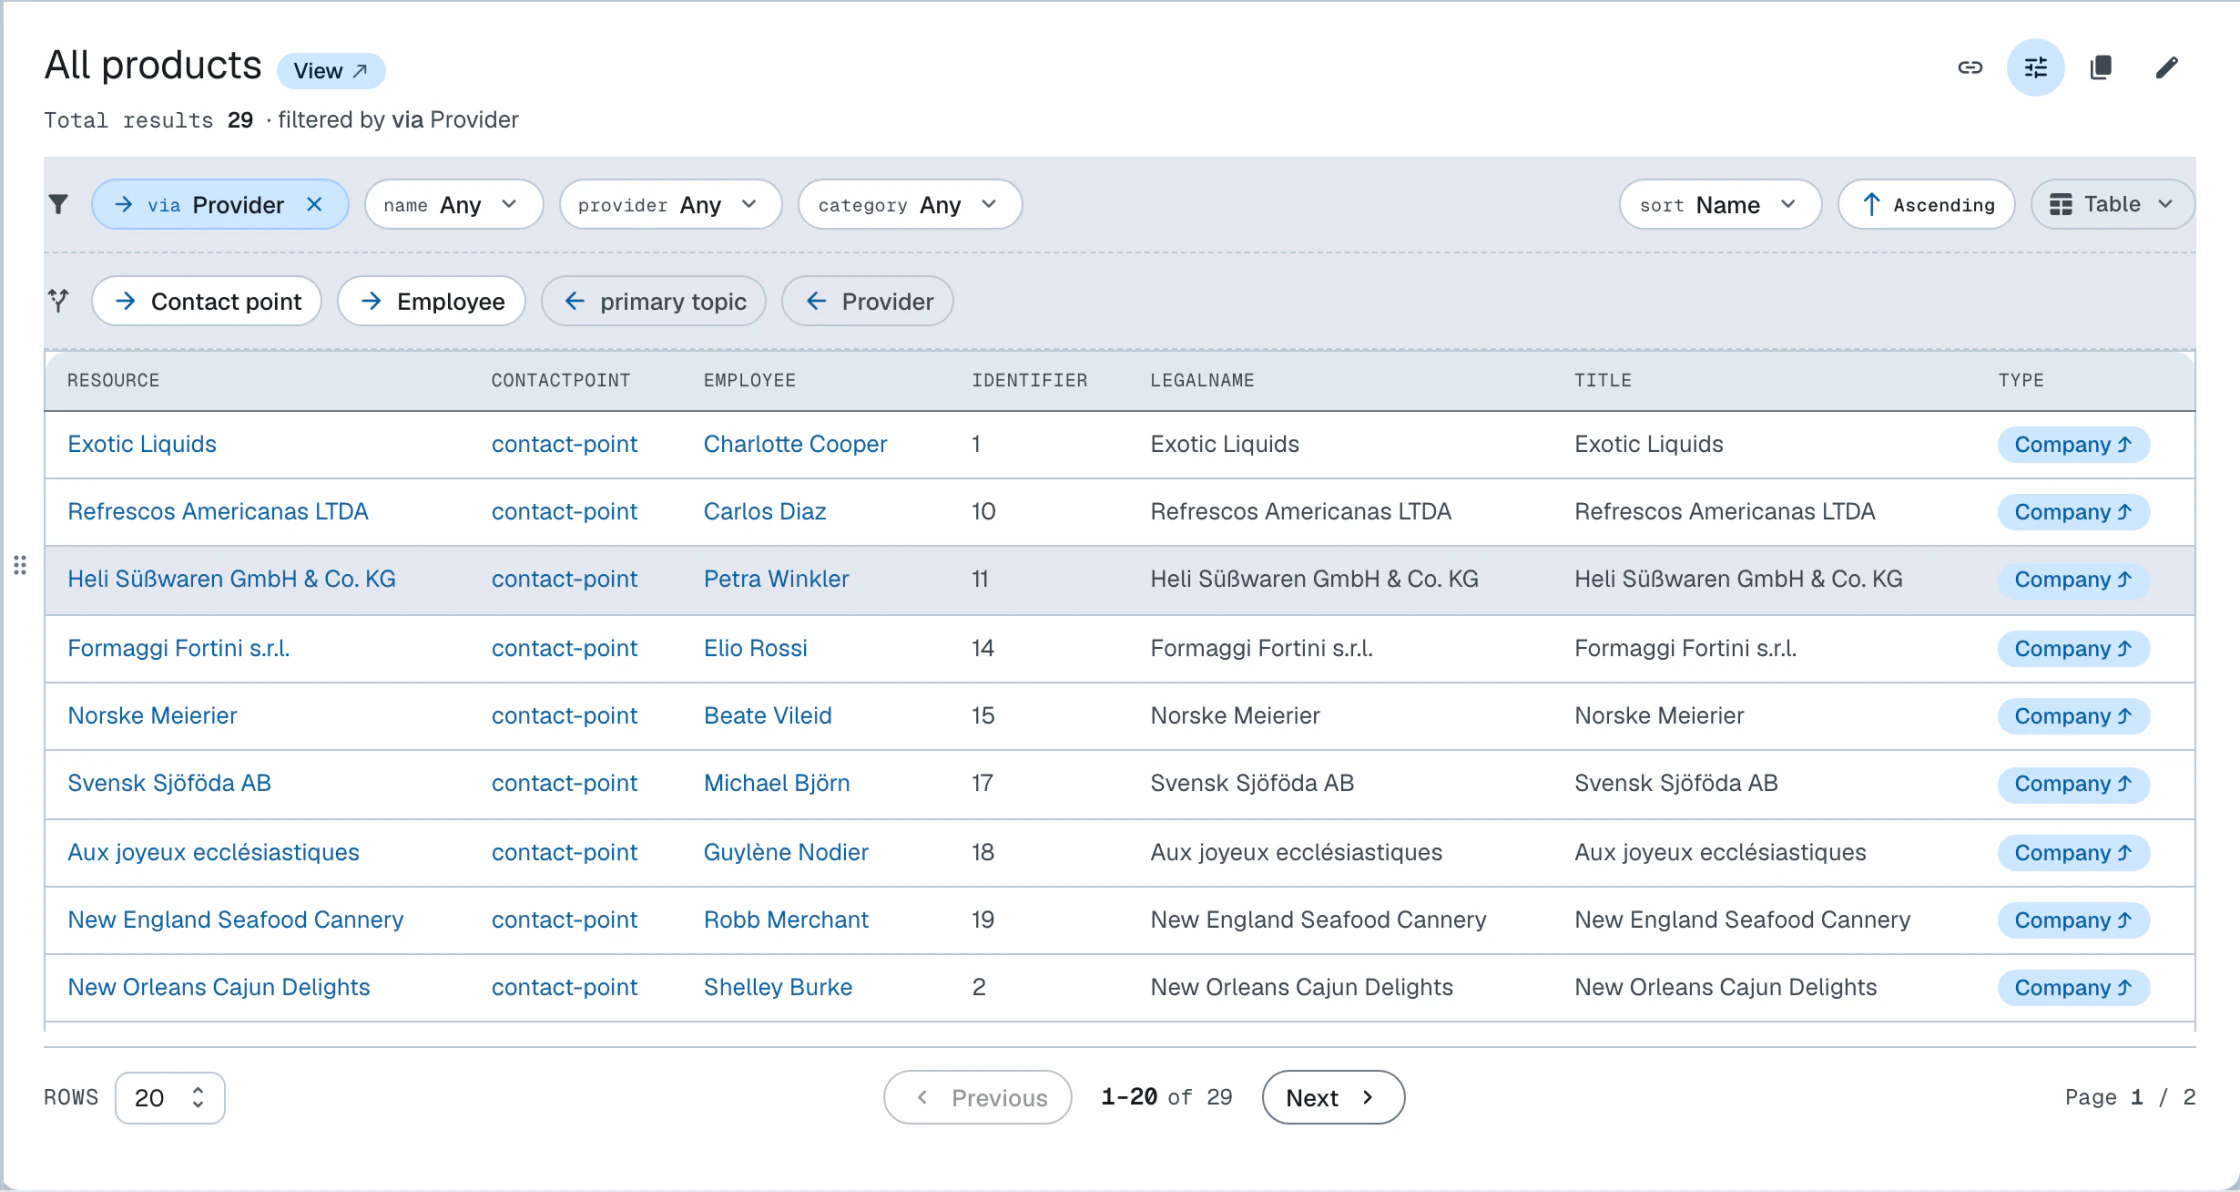Toggle the Ascending sort order

pos(1927,204)
